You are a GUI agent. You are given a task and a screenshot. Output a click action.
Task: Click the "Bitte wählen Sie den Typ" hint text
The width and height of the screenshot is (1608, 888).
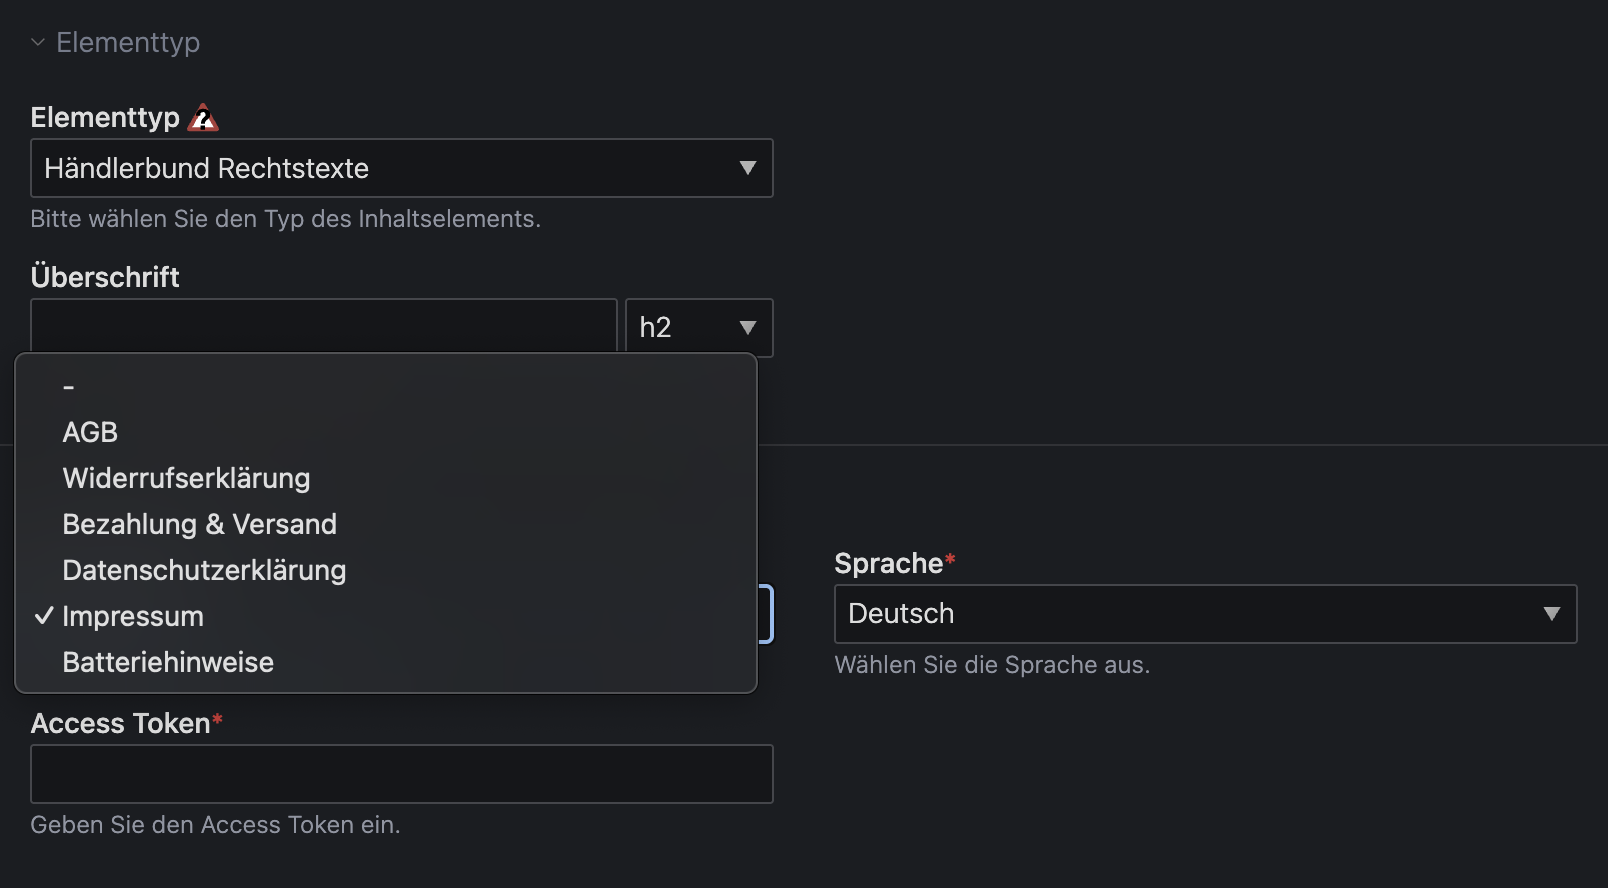pos(285,219)
